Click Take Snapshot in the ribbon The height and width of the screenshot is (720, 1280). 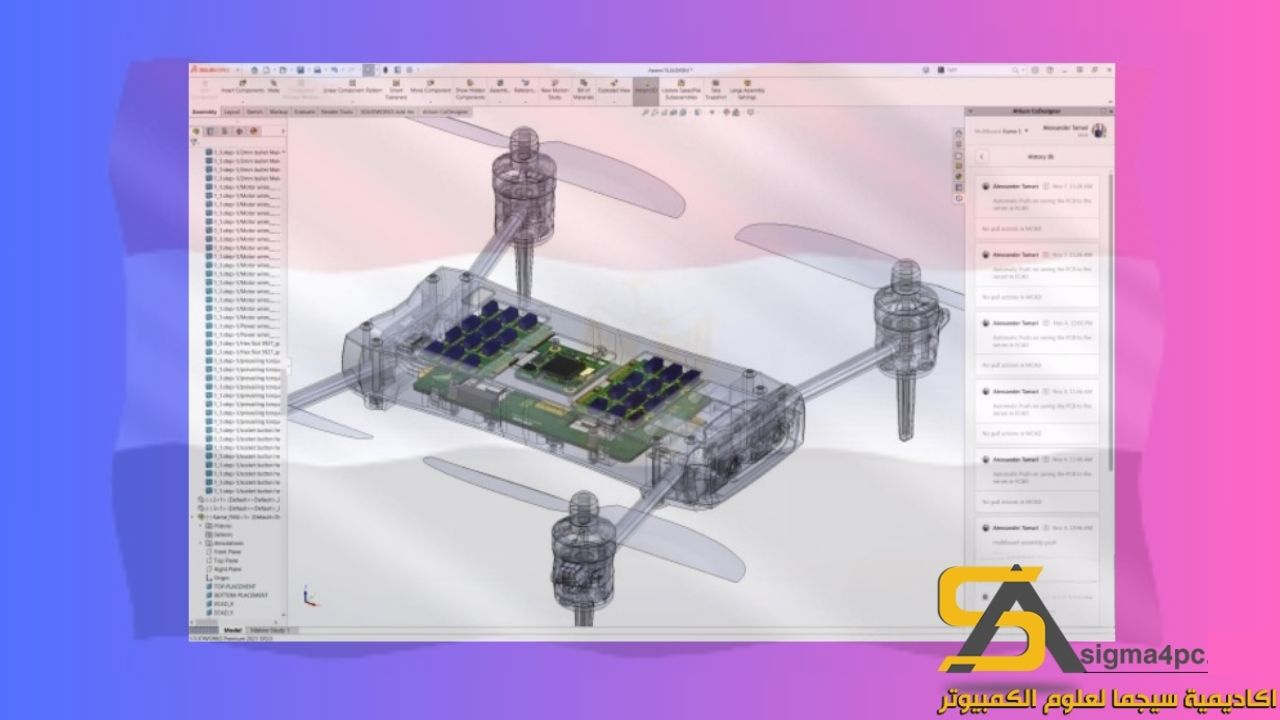[x=716, y=88]
